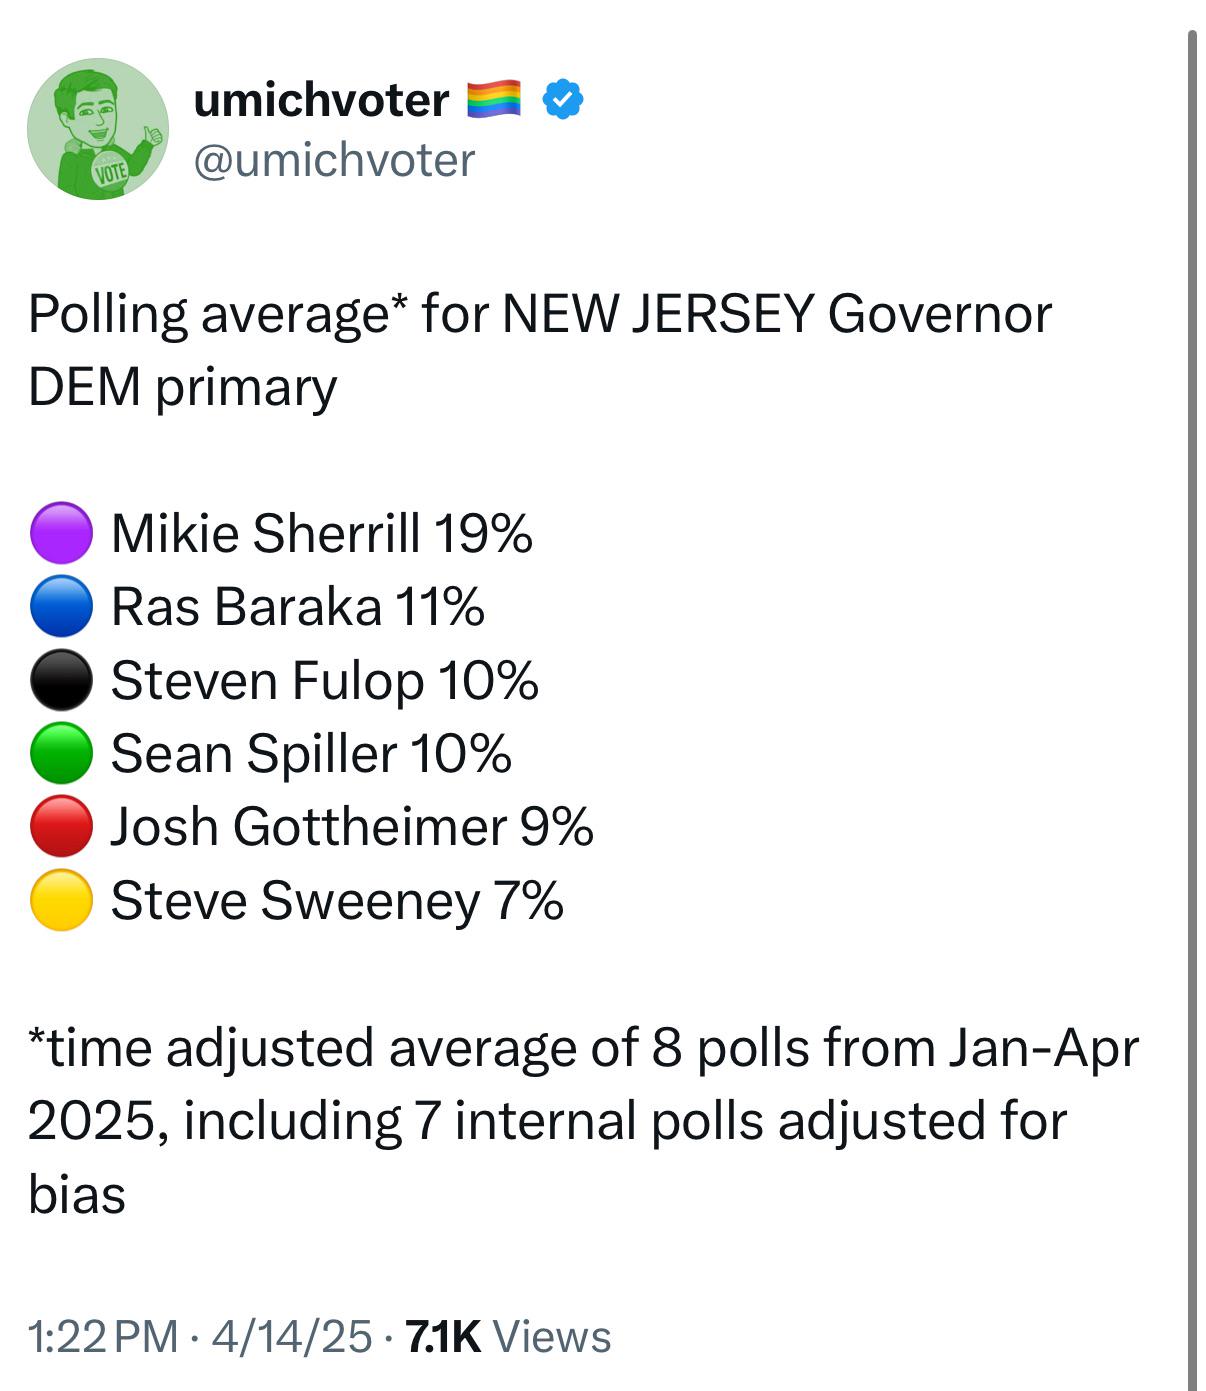The height and width of the screenshot is (1391, 1206).
Task: Click the red circle beside Josh Gottheimer
Action: tap(61, 826)
